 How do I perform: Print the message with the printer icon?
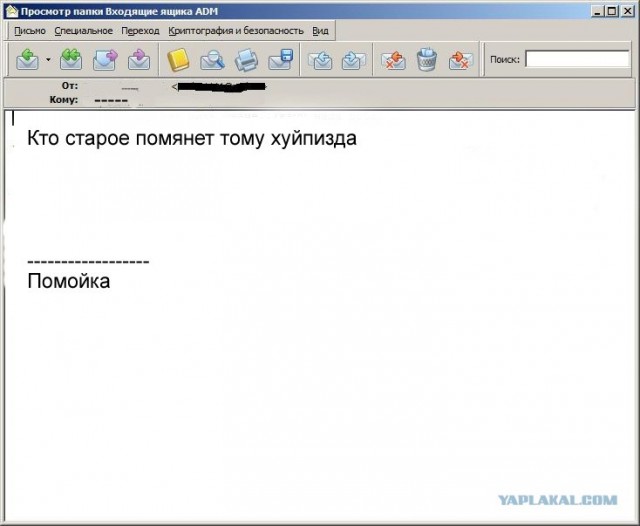(246, 60)
